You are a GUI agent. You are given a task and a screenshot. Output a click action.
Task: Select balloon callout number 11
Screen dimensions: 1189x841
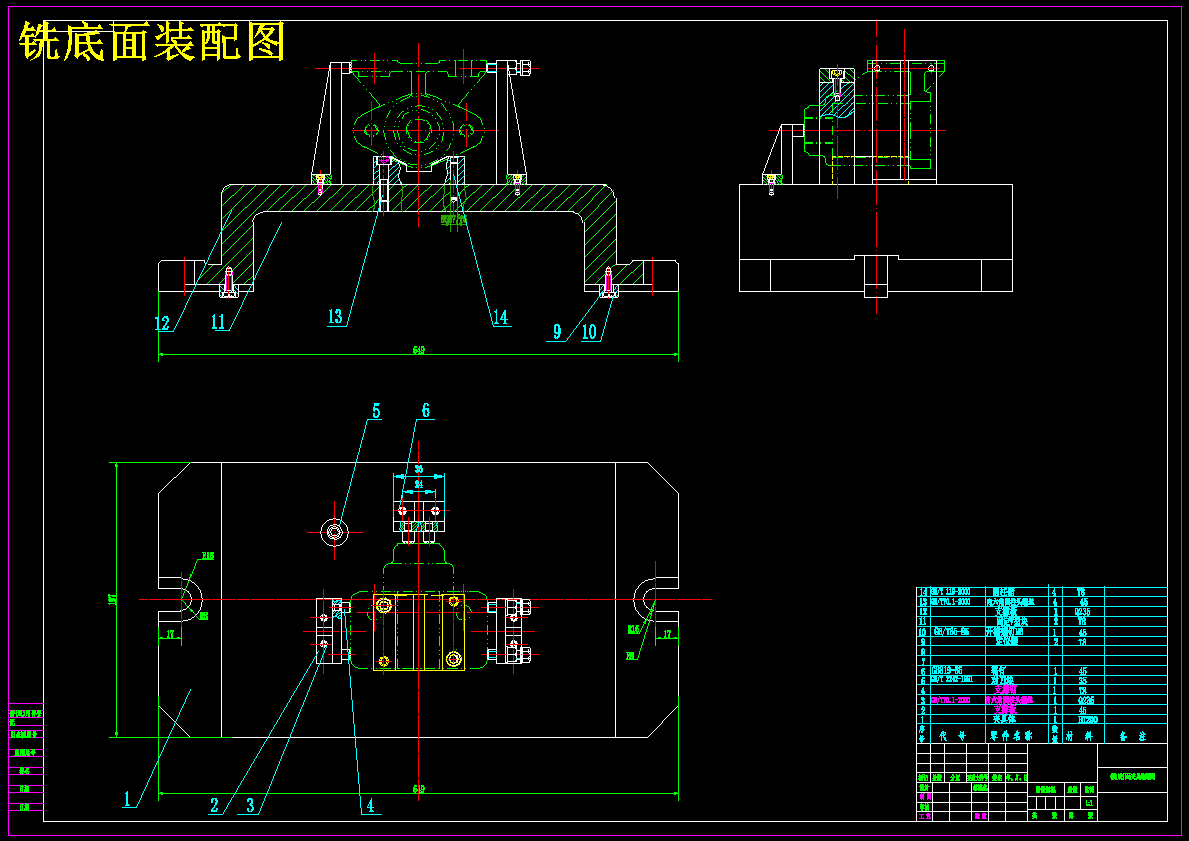tap(218, 322)
